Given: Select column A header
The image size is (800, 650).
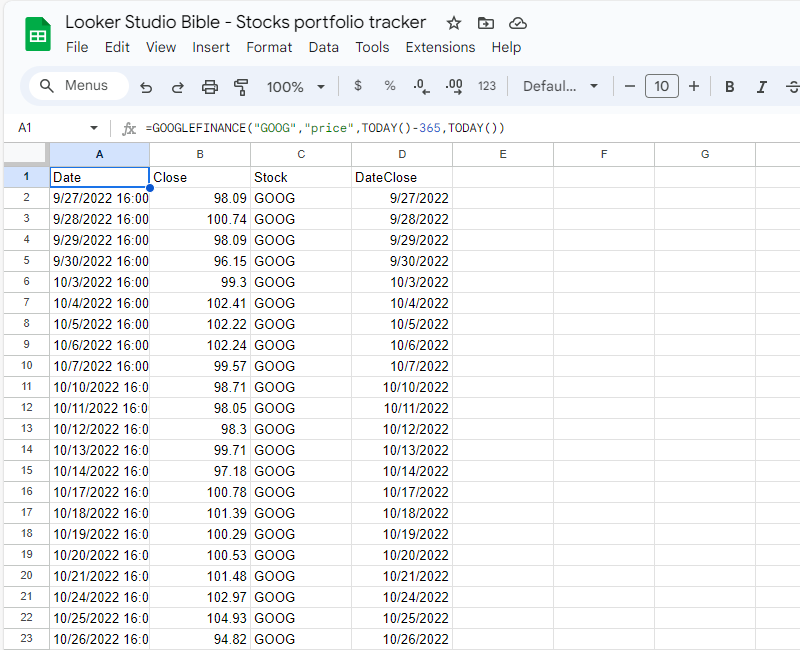Looking at the screenshot, I should click(99, 155).
